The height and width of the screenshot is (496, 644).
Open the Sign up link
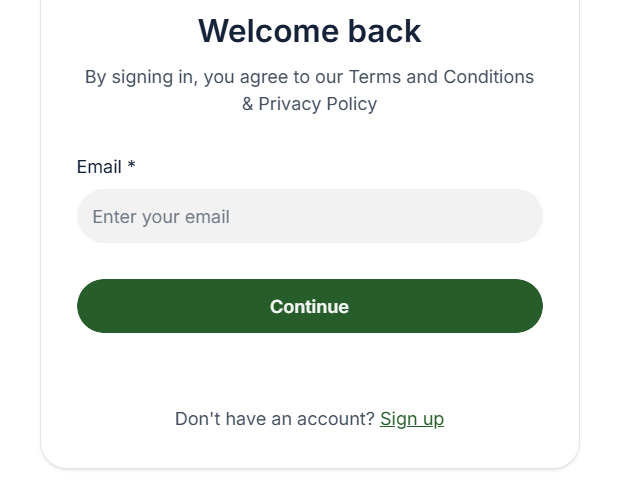pos(412,419)
